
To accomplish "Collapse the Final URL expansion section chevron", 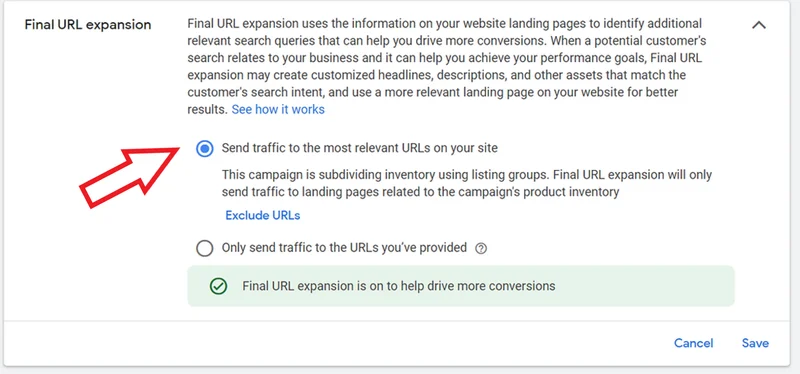I will [x=759, y=25].
